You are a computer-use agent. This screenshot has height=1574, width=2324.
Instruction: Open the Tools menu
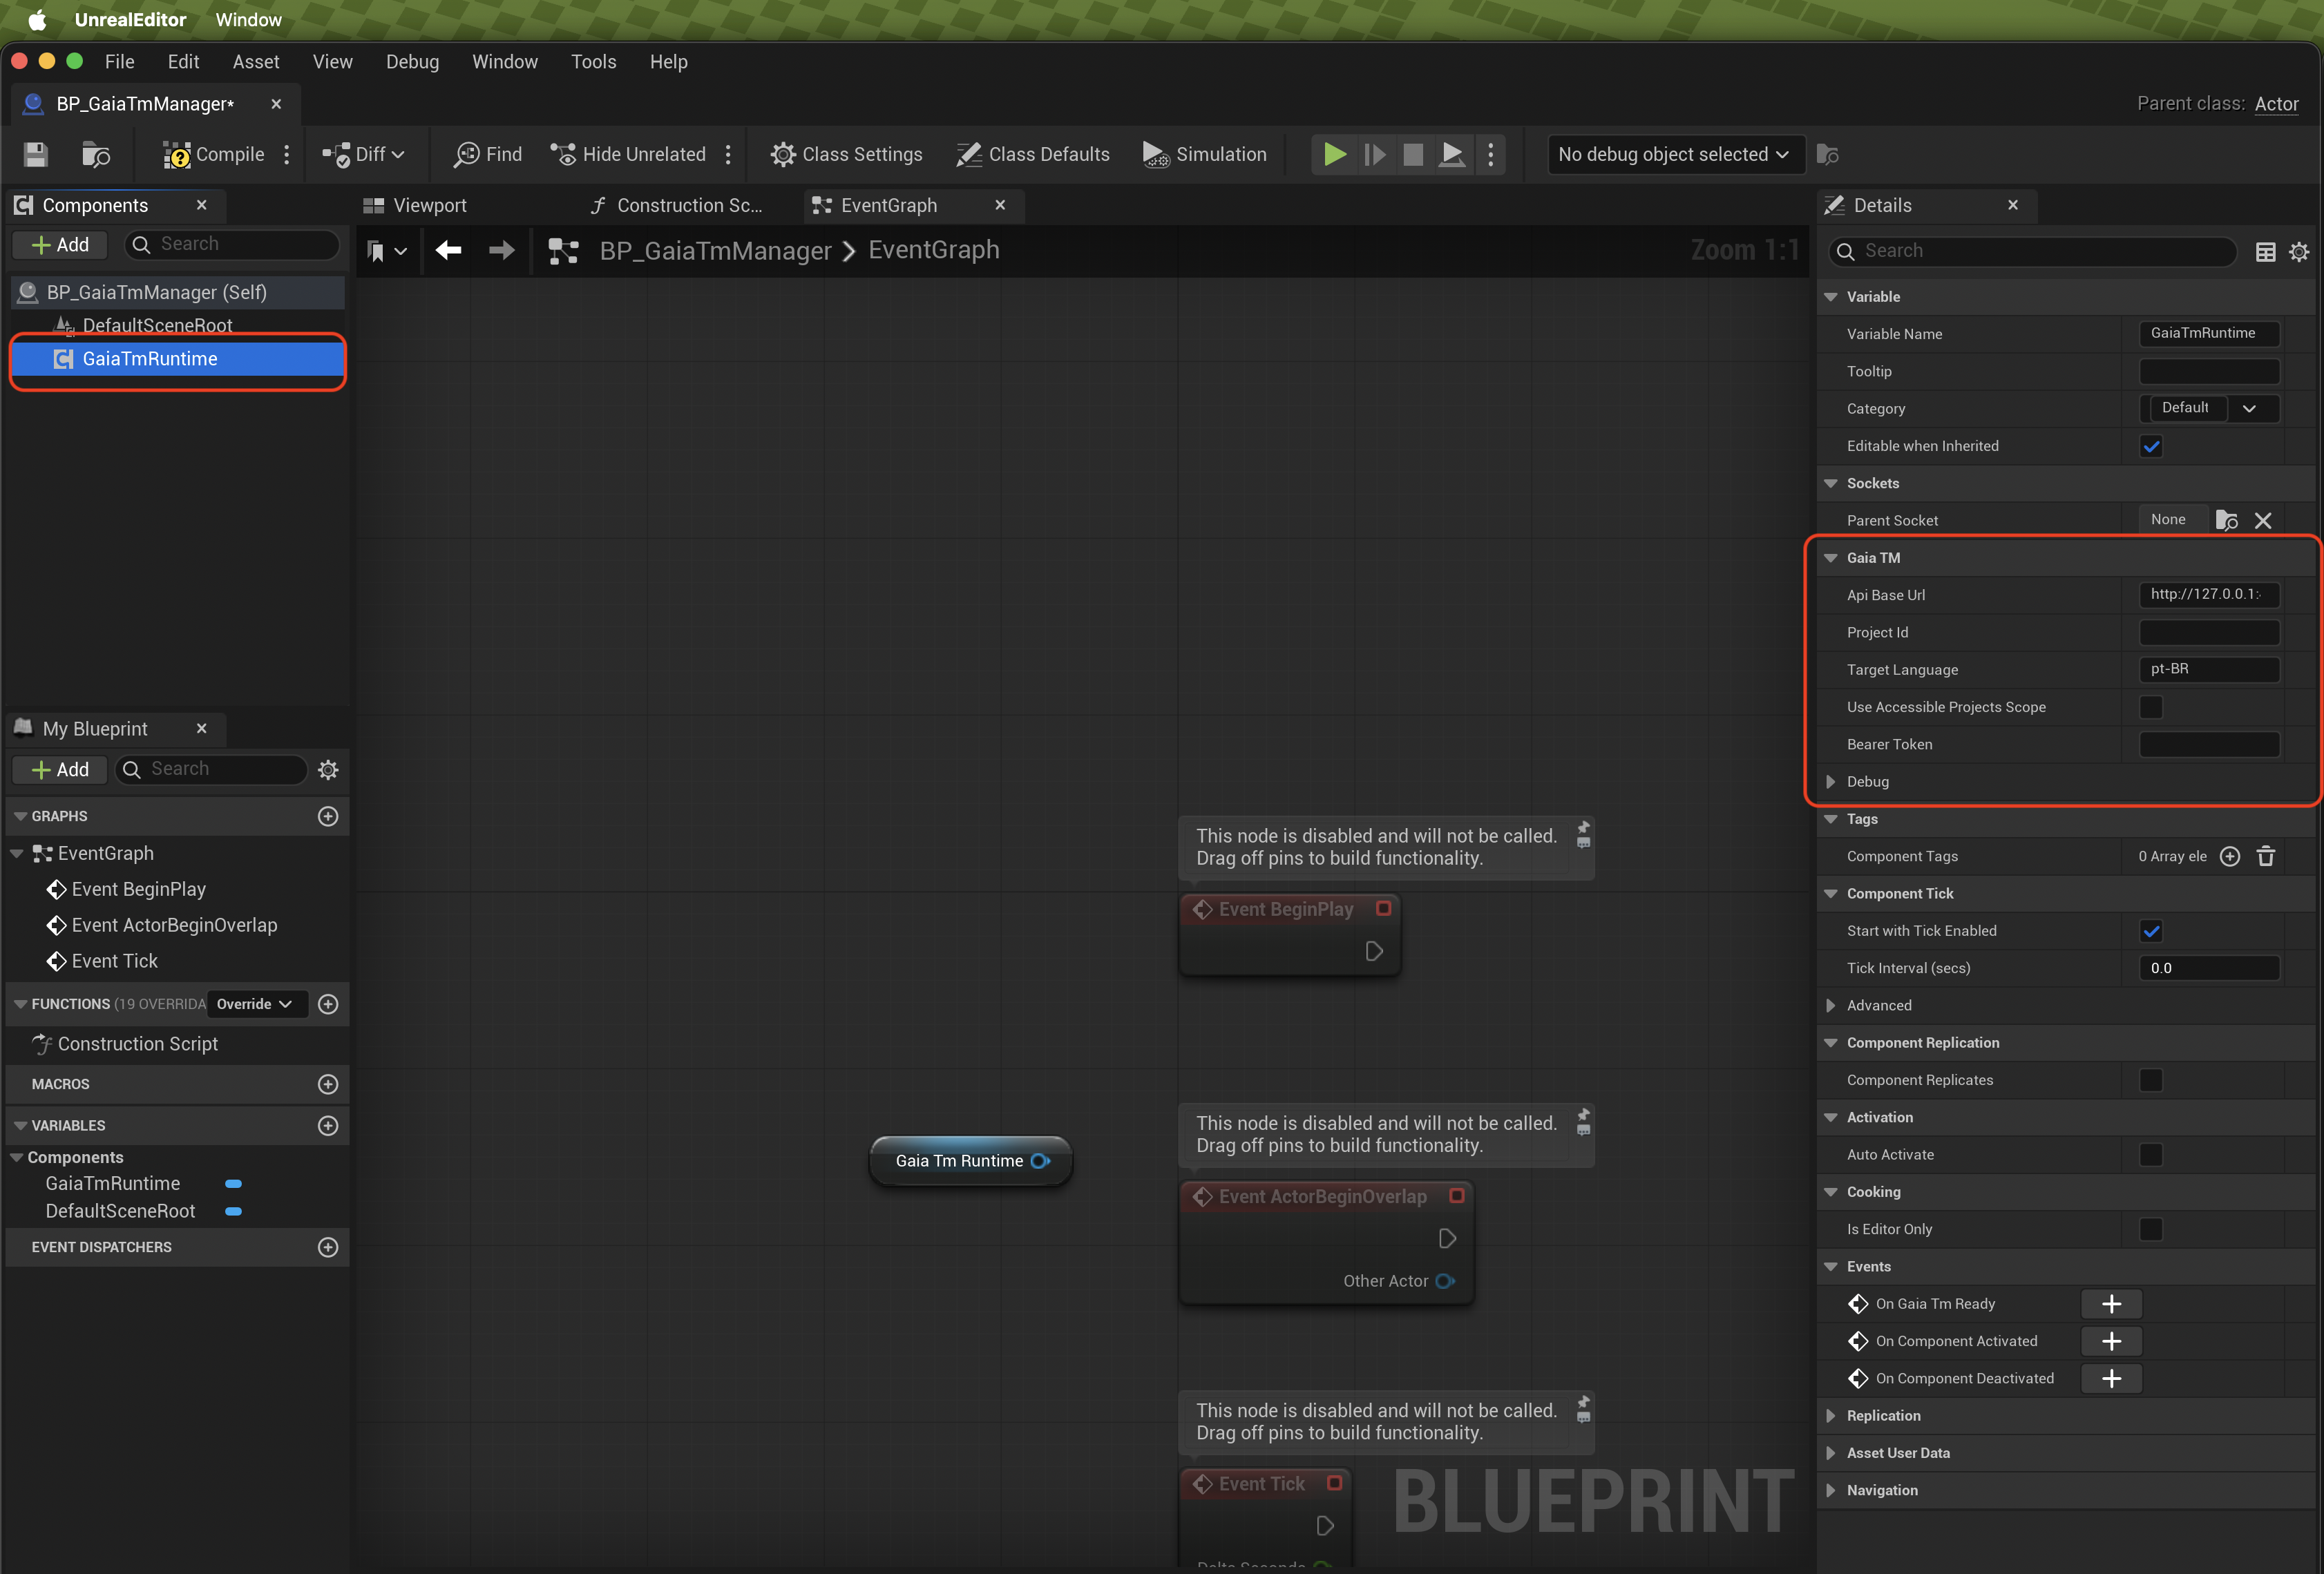593,62
